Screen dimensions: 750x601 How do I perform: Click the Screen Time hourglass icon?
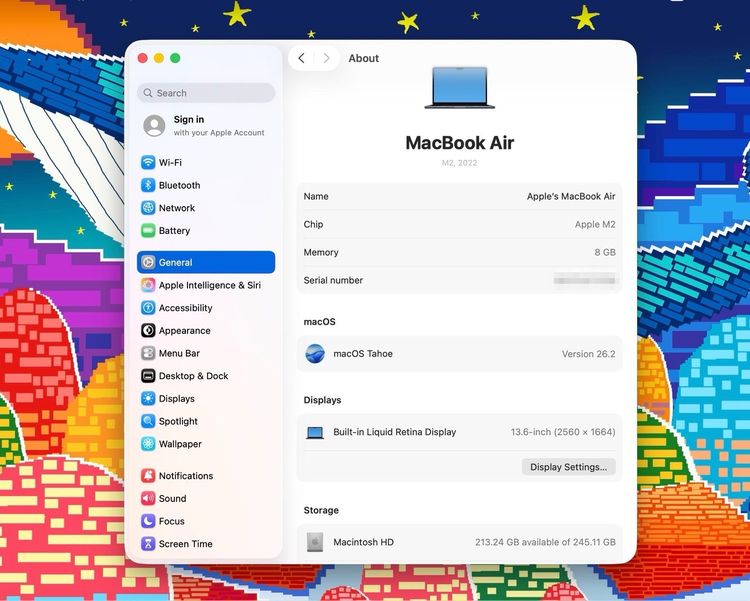pos(148,544)
